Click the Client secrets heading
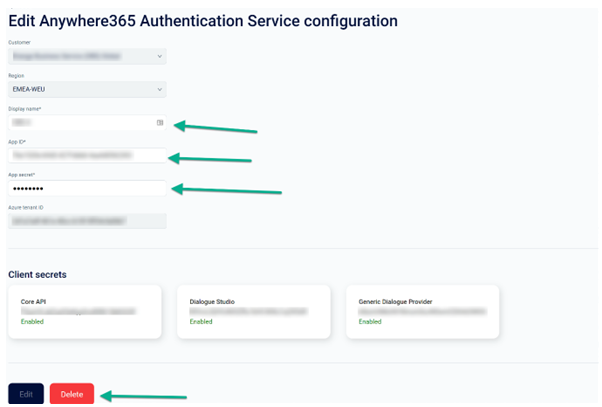Viewport: 602px width, 407px height. [37, 275]
